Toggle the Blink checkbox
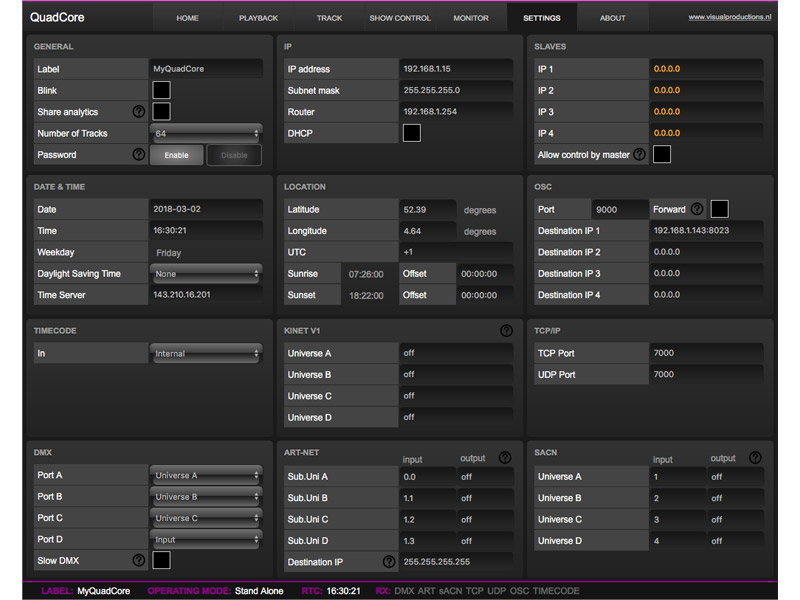 [x=162, y=90]
